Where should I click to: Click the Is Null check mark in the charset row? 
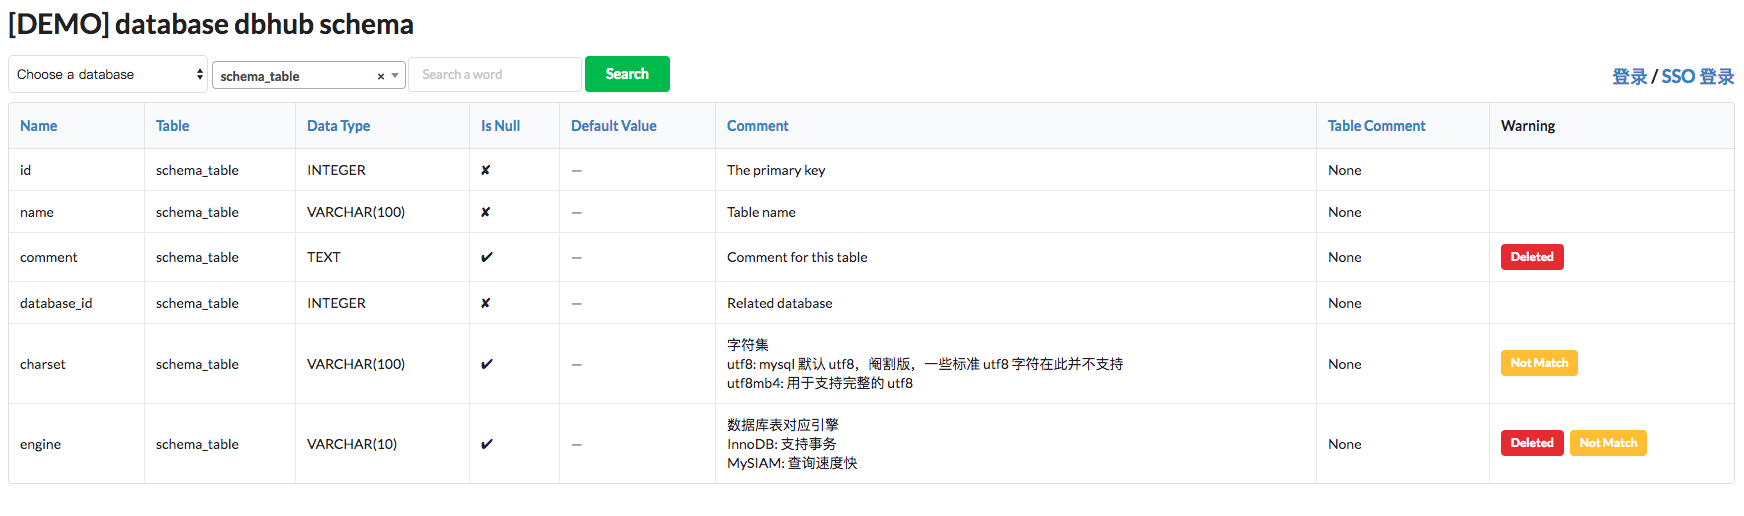487,364
